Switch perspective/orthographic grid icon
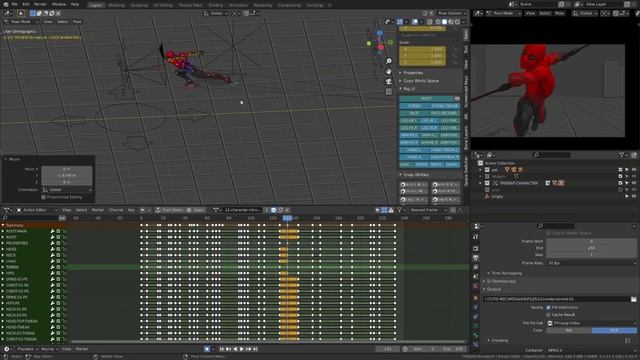Image resolution: width=640 pixels, height=360 pixels. [389, 91]
